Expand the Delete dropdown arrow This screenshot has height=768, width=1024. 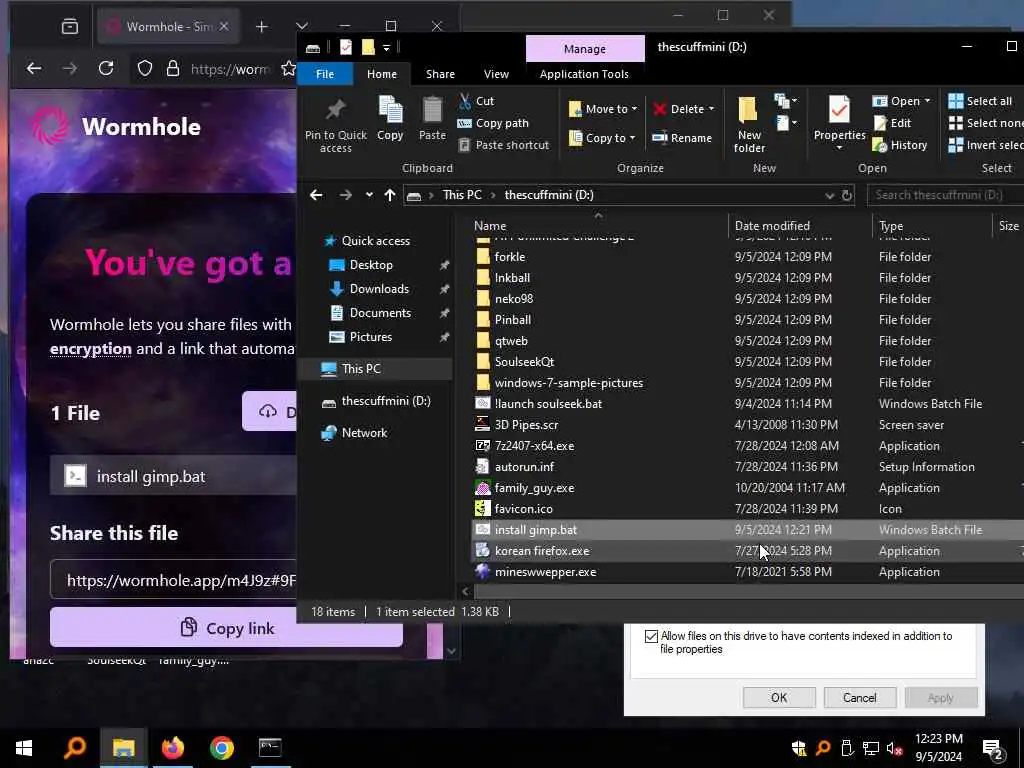[711, 109]
